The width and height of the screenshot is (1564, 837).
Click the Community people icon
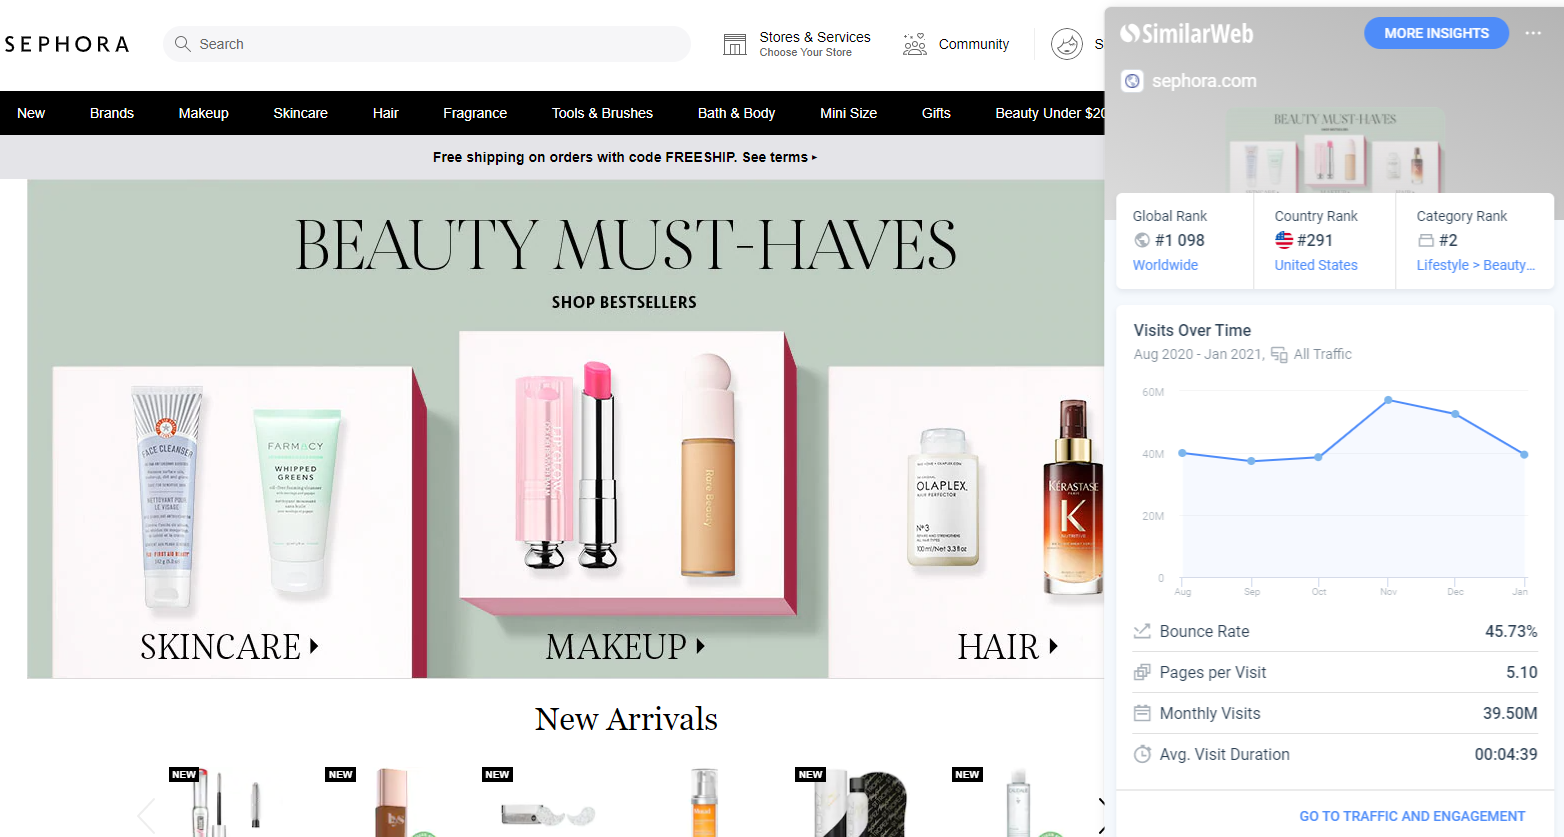tap(914, 44)
